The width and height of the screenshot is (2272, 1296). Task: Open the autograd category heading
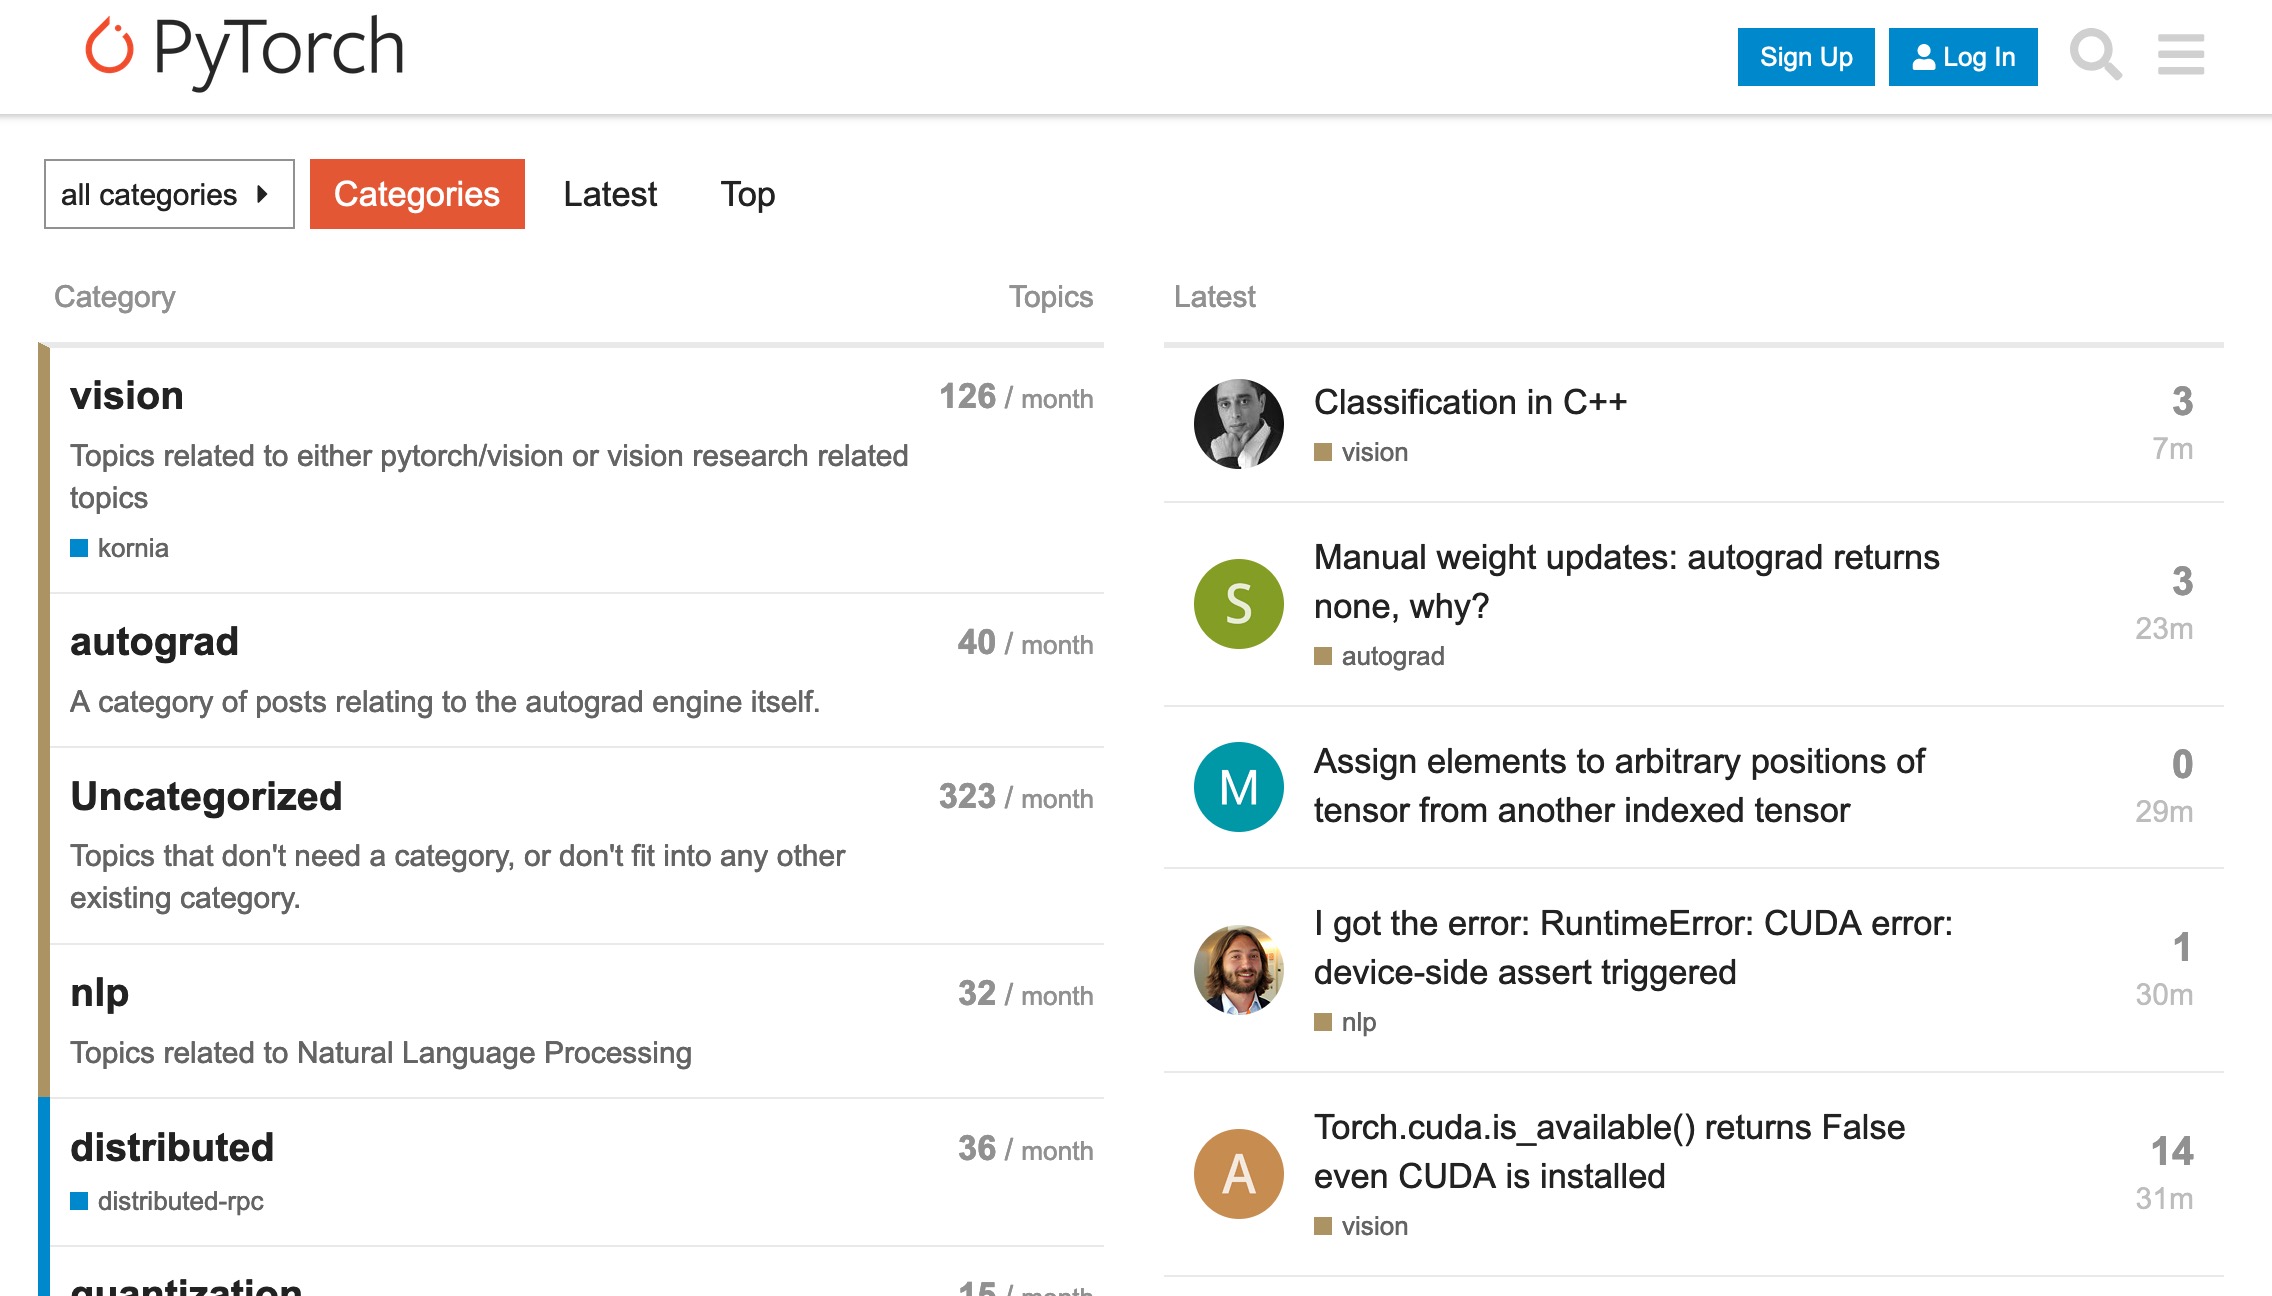[x=154, y=642]
